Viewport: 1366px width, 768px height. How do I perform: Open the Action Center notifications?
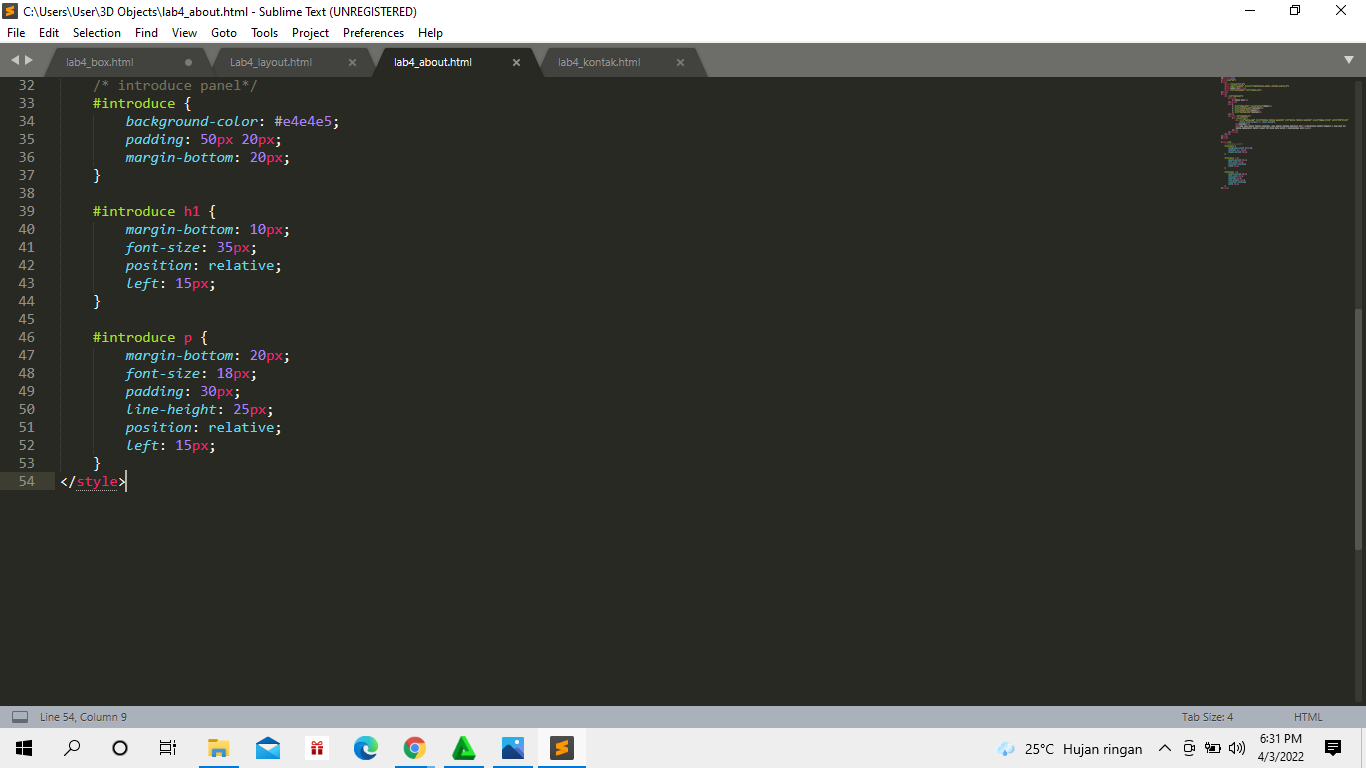(x=1332, y=748)
